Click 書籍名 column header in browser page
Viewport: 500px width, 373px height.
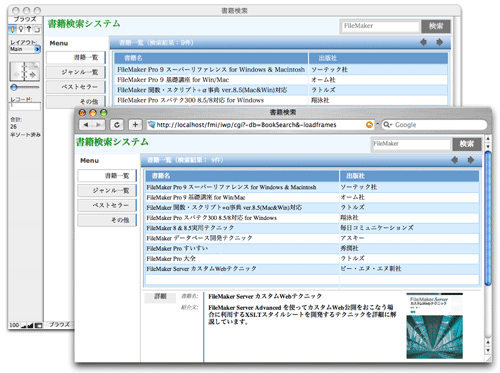click(x=242, y=176)
